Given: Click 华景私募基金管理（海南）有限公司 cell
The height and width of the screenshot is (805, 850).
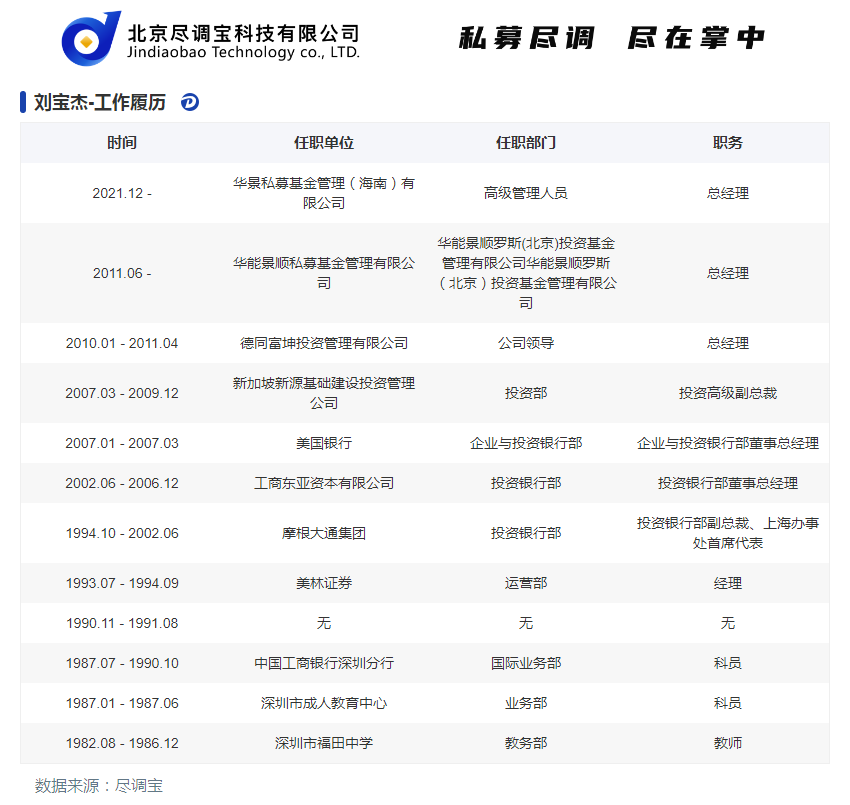Looking at the screenshot, I should [x=324, y=193].
